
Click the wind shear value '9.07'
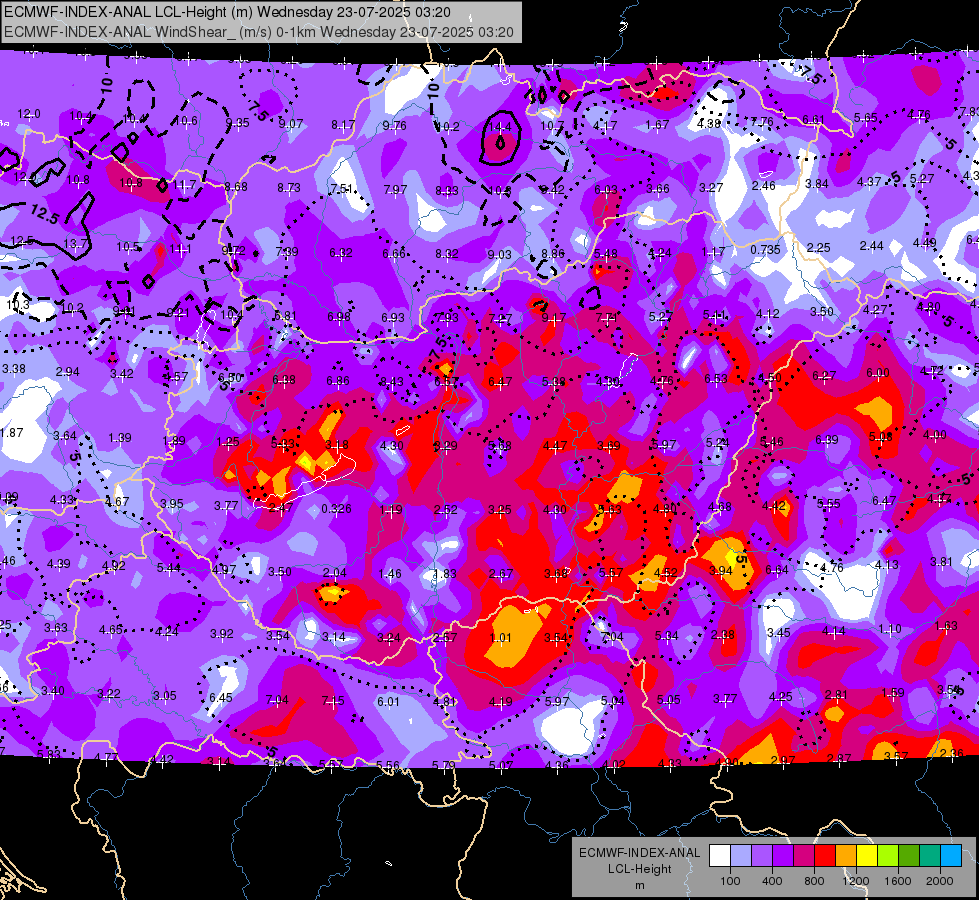click(291, 124)
